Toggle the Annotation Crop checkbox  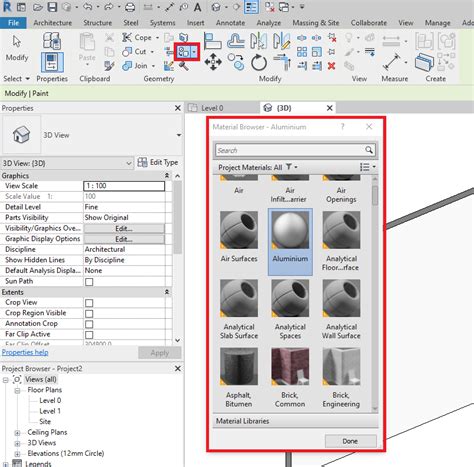point(89,324)
